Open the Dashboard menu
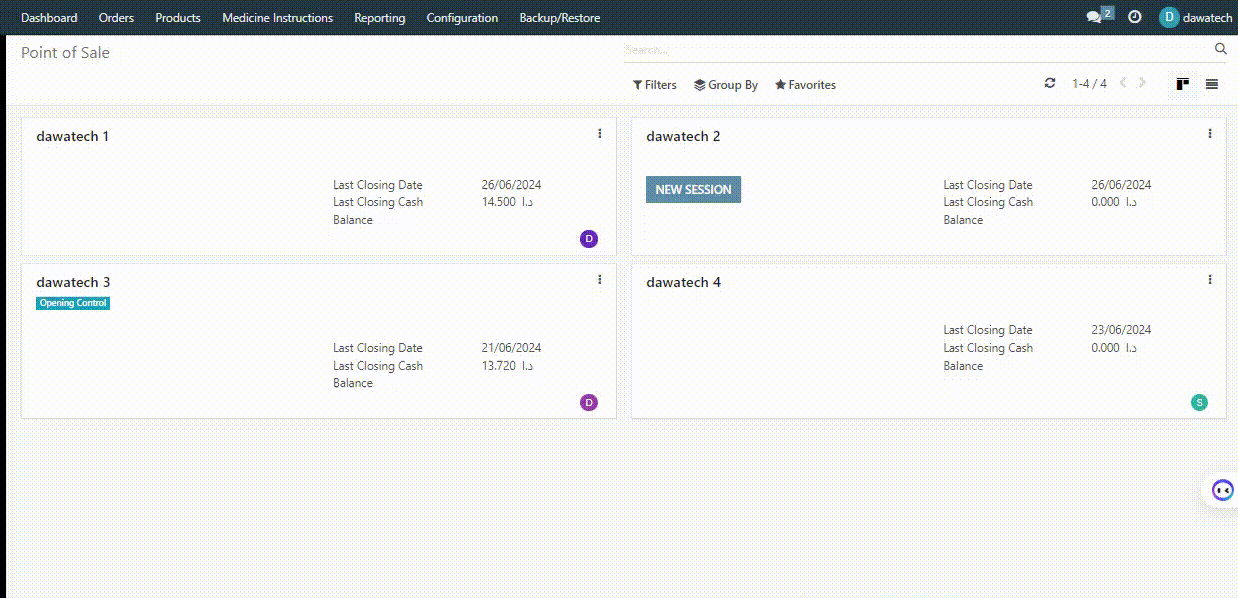Image resolution: width=1238 pixels, height=598 pixels. (49, 18)
